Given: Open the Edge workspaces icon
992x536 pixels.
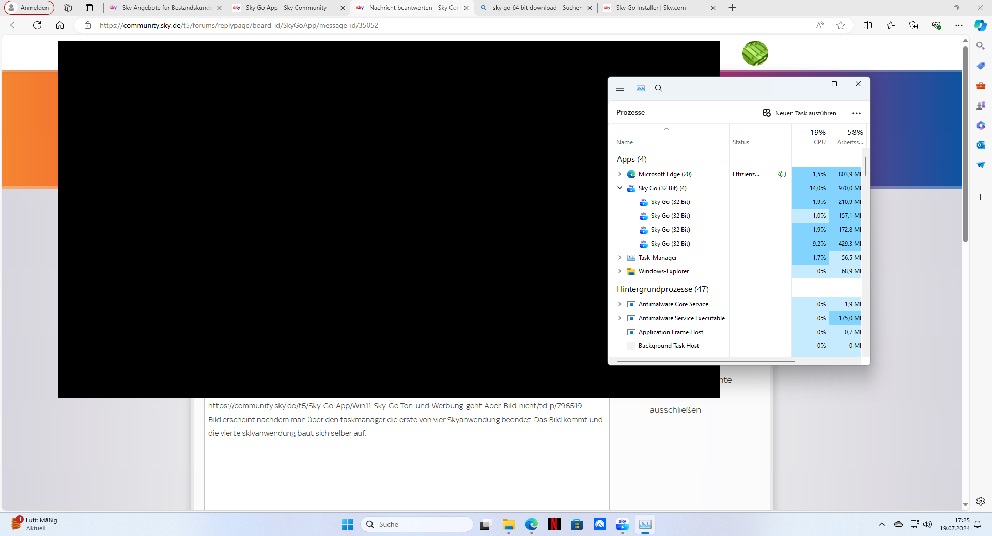Looking at the screenshot, I should pos(68,8).
